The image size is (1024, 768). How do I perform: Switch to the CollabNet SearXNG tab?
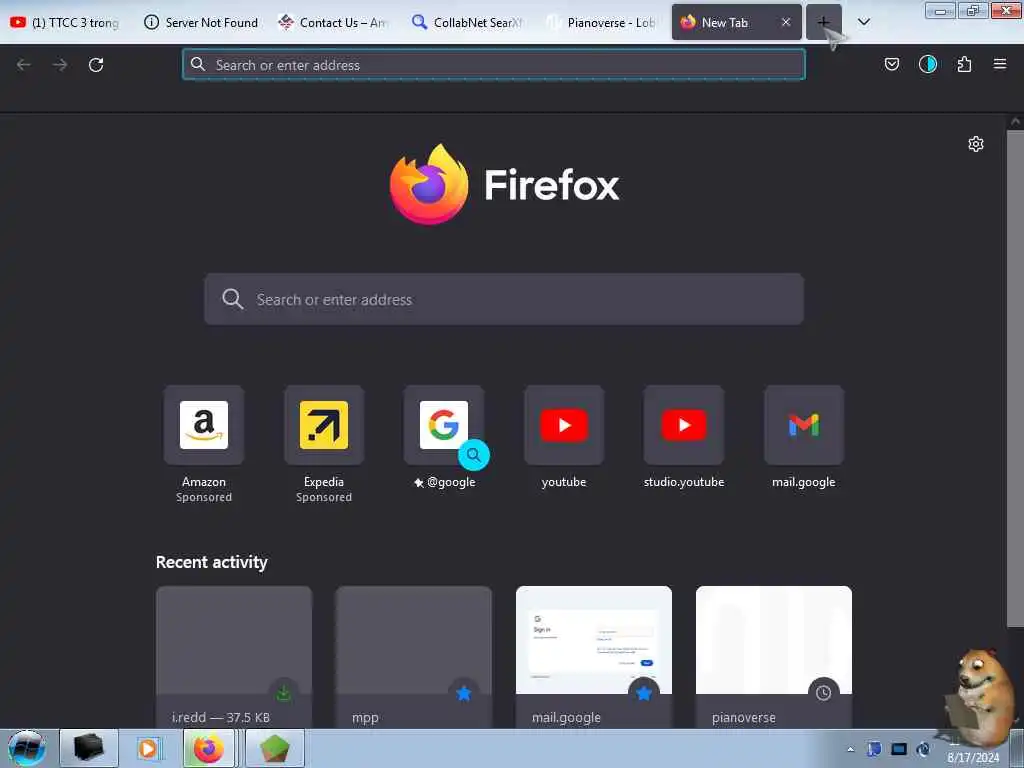pyautogui.click(x=467, y=22)
